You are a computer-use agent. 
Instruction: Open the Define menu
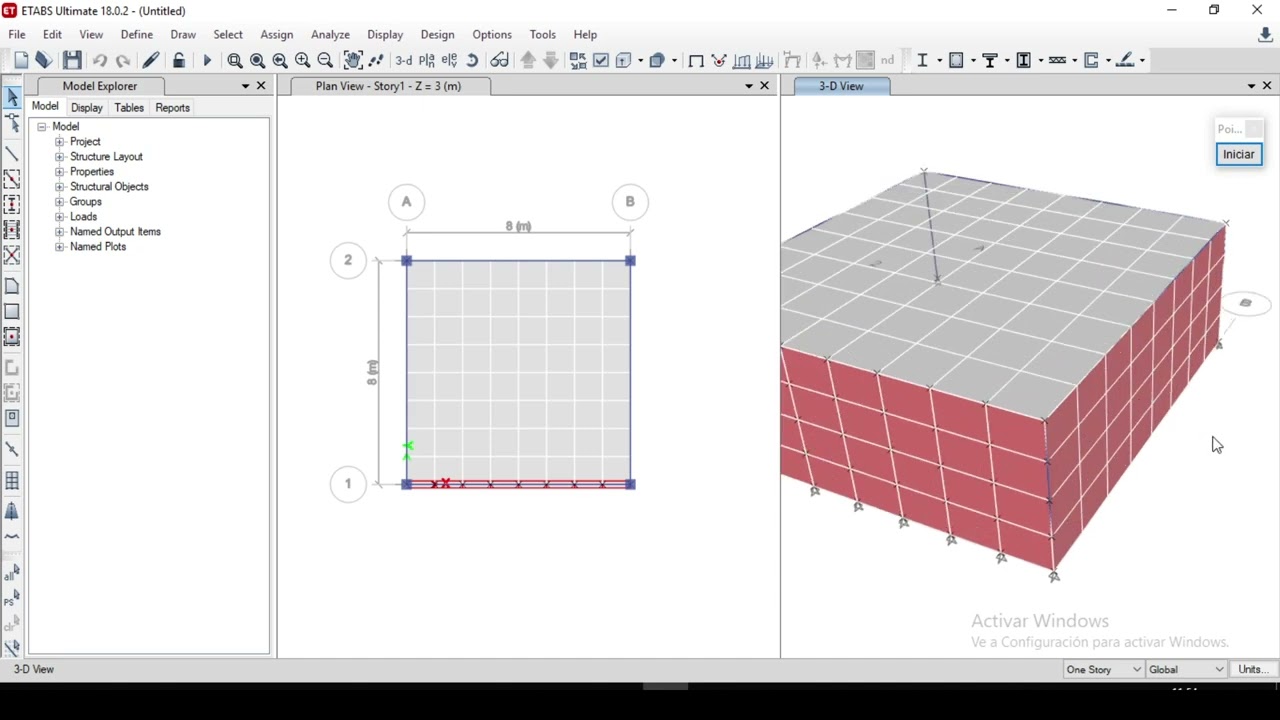click(x=137, y=34)
